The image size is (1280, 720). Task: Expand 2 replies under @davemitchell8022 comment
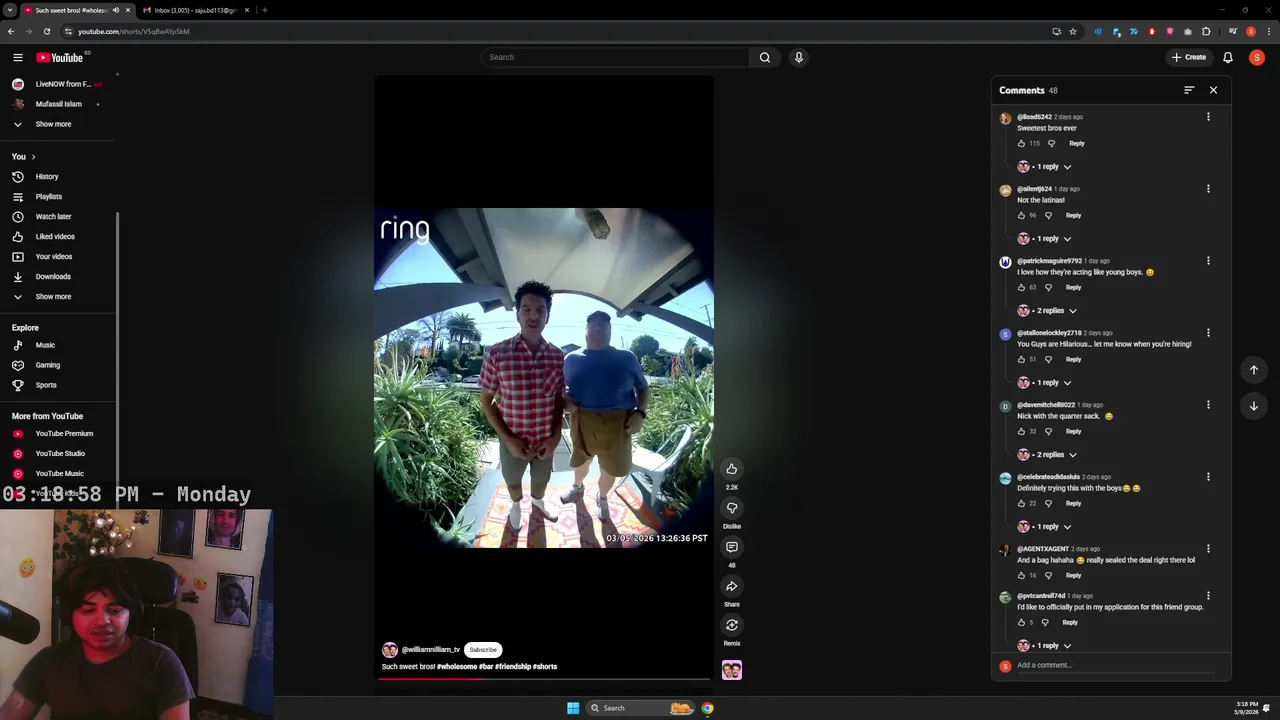pyautogui.click(x=1048, y=455)
